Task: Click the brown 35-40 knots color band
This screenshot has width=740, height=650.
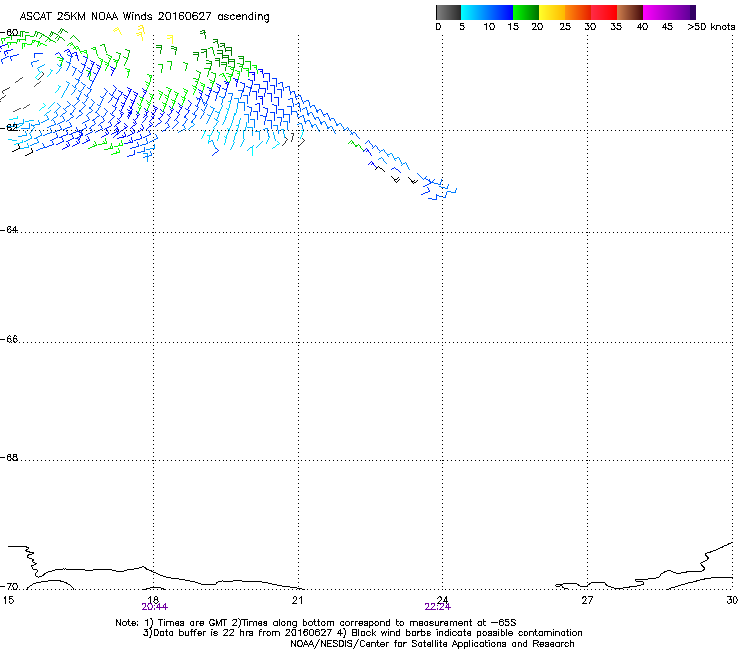Action: (x=630, y=12)
